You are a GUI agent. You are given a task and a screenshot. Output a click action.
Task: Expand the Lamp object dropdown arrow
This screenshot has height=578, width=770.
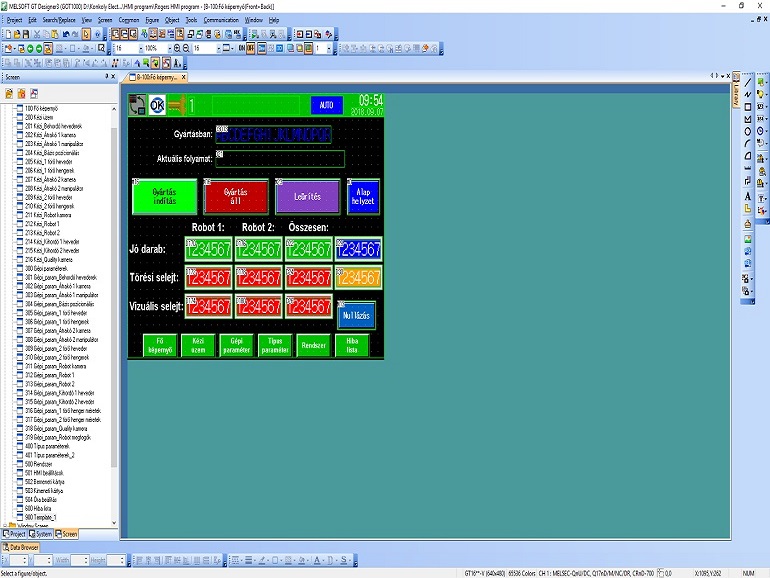(766, 94)
